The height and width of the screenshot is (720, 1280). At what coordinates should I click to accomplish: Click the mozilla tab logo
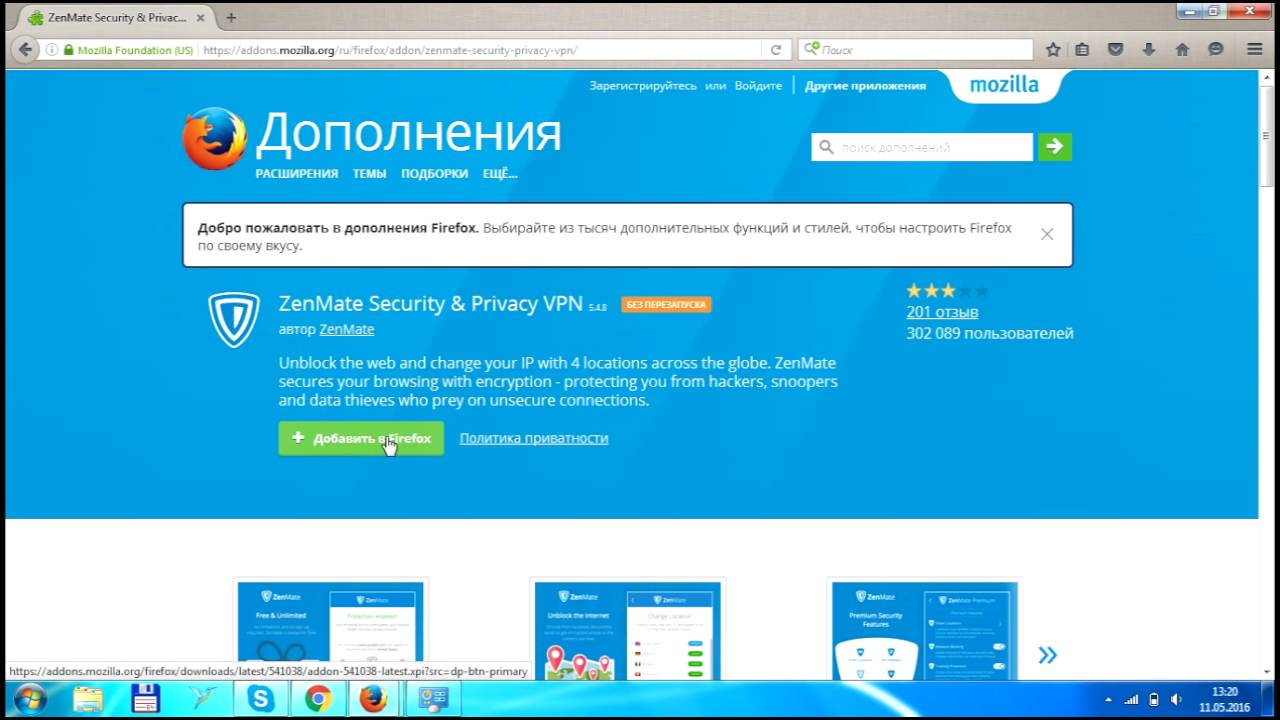(x=1004, y=85)
